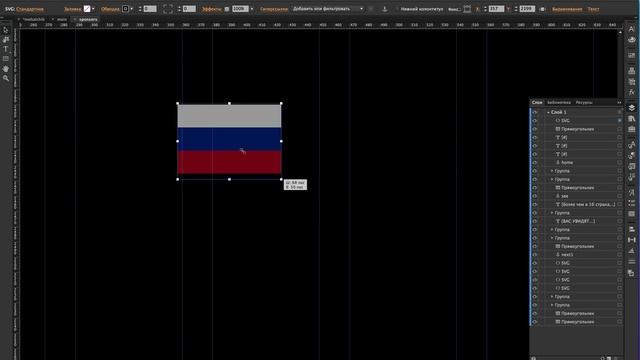Click the Гиперссылки label link
This screenshot has width=640, height=360.
pyautogui.click(x=274, y=9)
